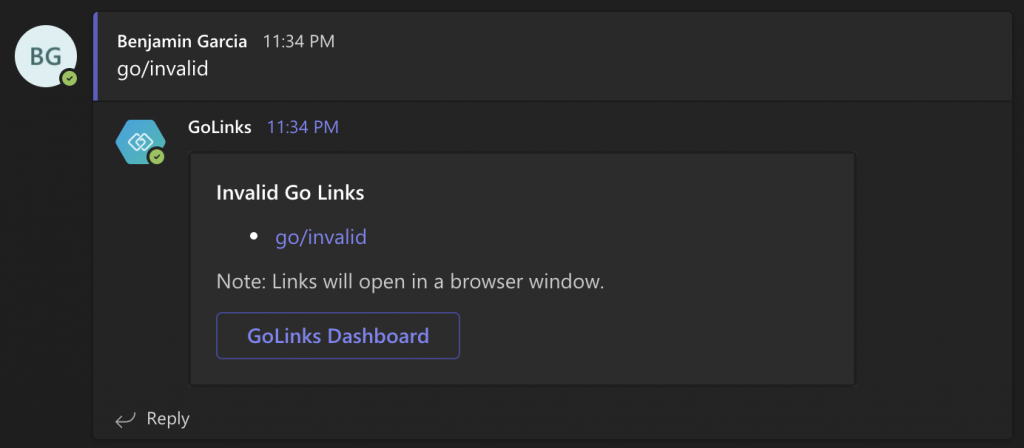Click the GoLinks bot sender name

click(x=219, y=127)
